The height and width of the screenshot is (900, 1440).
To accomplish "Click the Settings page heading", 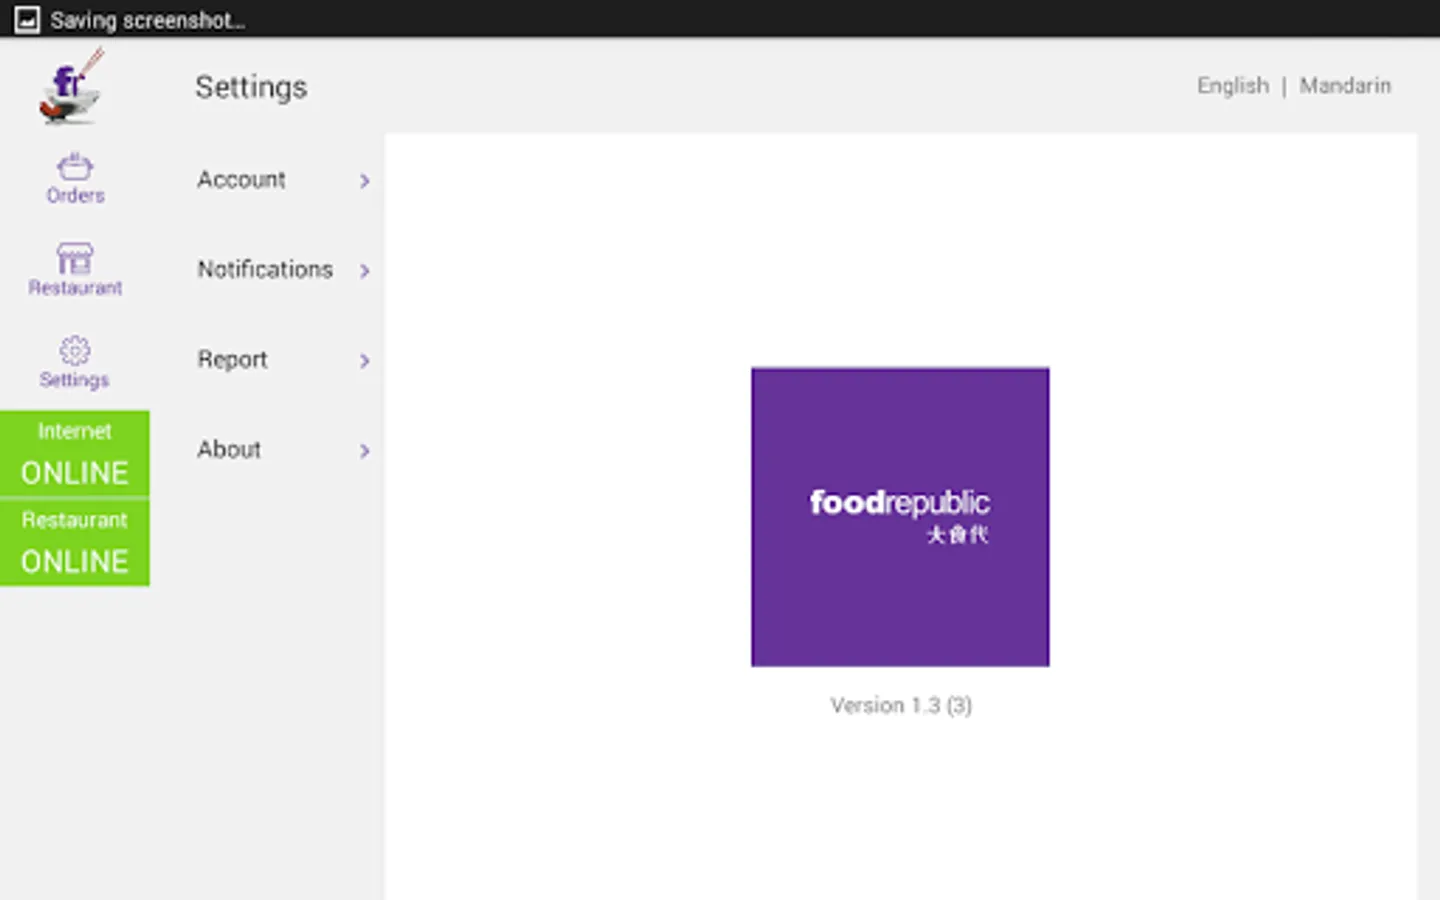I will (x=251, y=88).
